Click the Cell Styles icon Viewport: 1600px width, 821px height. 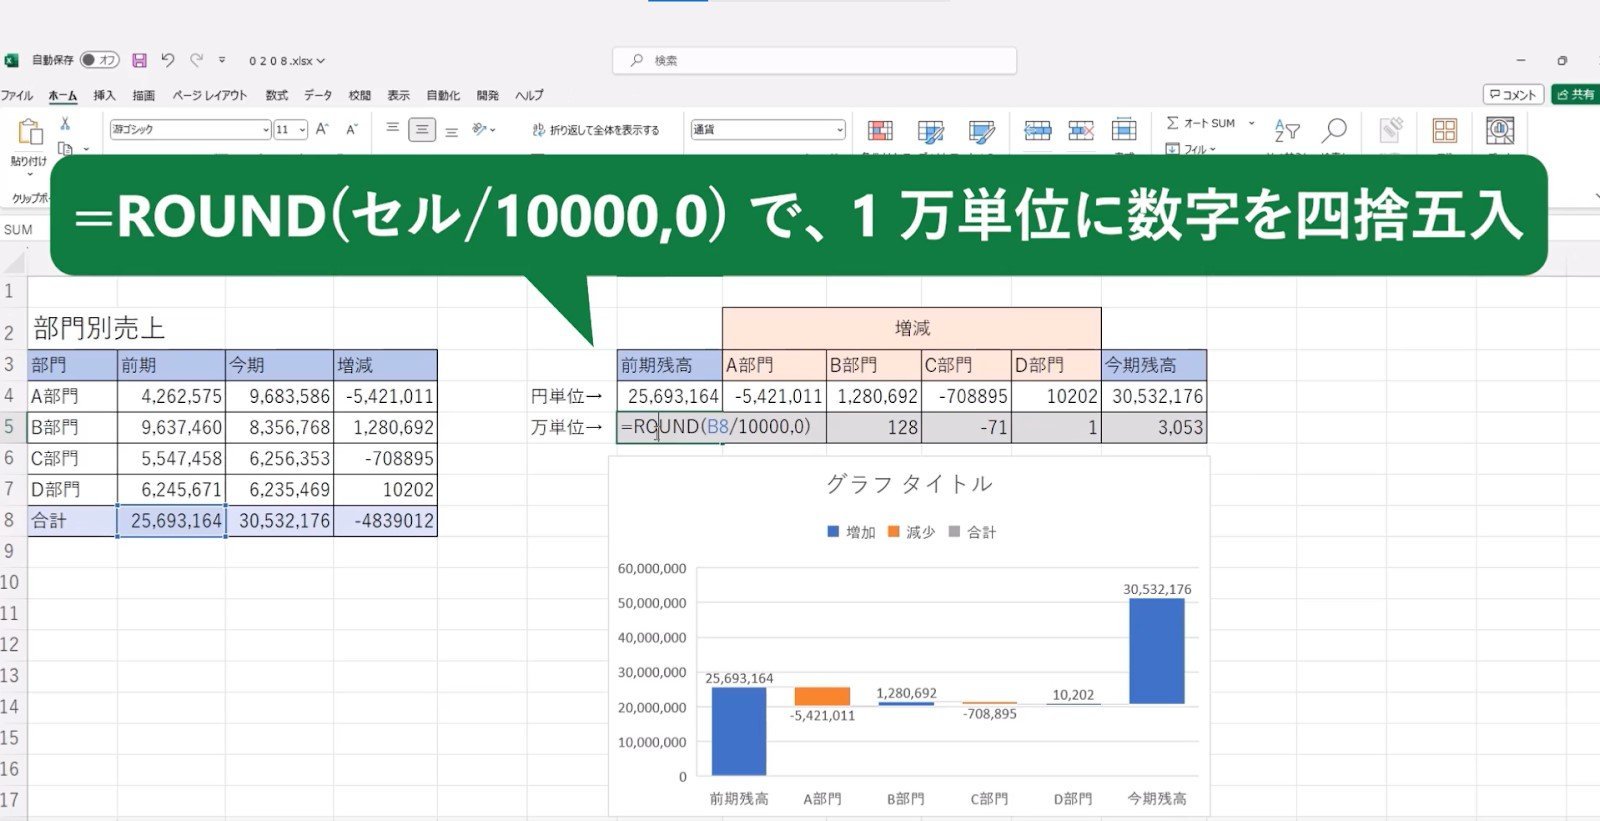[x=982, y=131]
